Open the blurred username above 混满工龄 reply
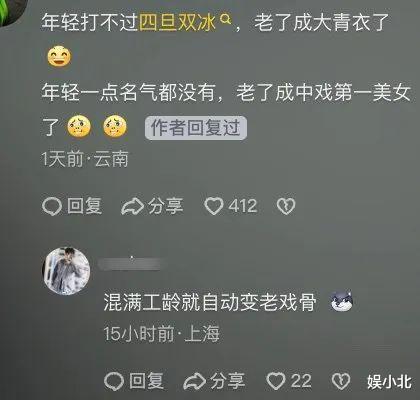420x400 pixels. click(130, 264)
